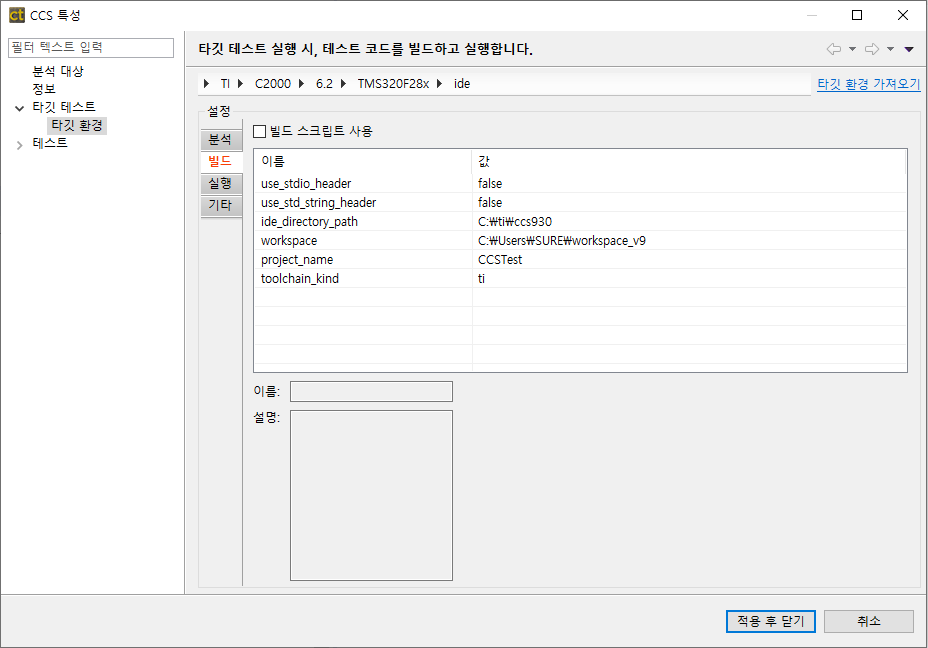Select the workspace row name

(x=289, y=241)
